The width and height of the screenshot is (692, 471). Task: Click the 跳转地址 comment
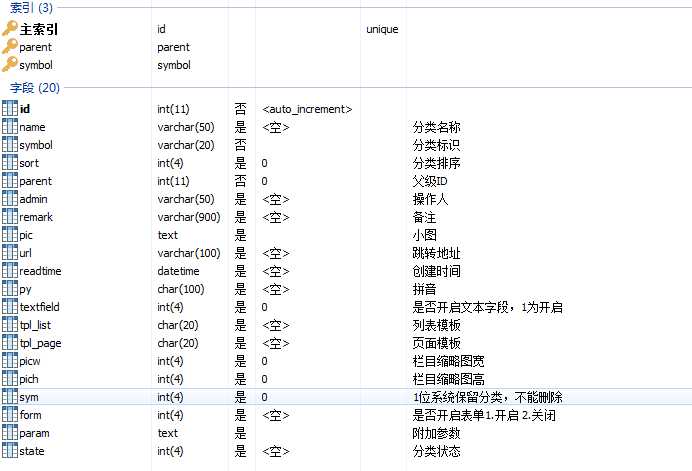tap(436, 253)
